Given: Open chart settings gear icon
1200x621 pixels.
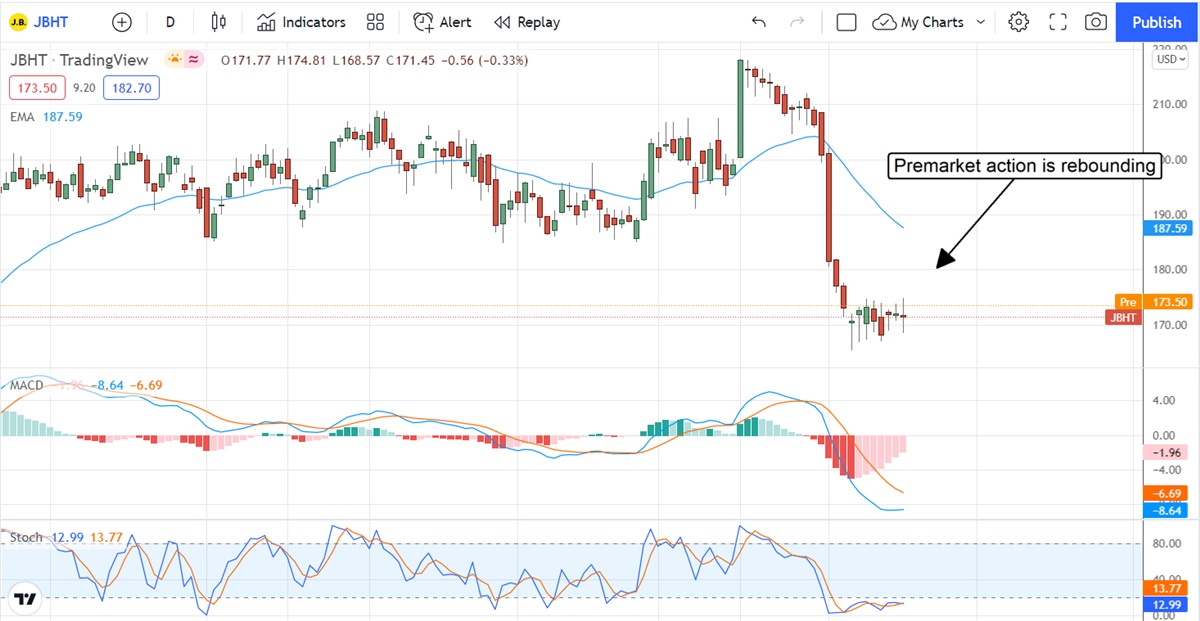Looking at the screenshot, I should (x=1018, y=22).
